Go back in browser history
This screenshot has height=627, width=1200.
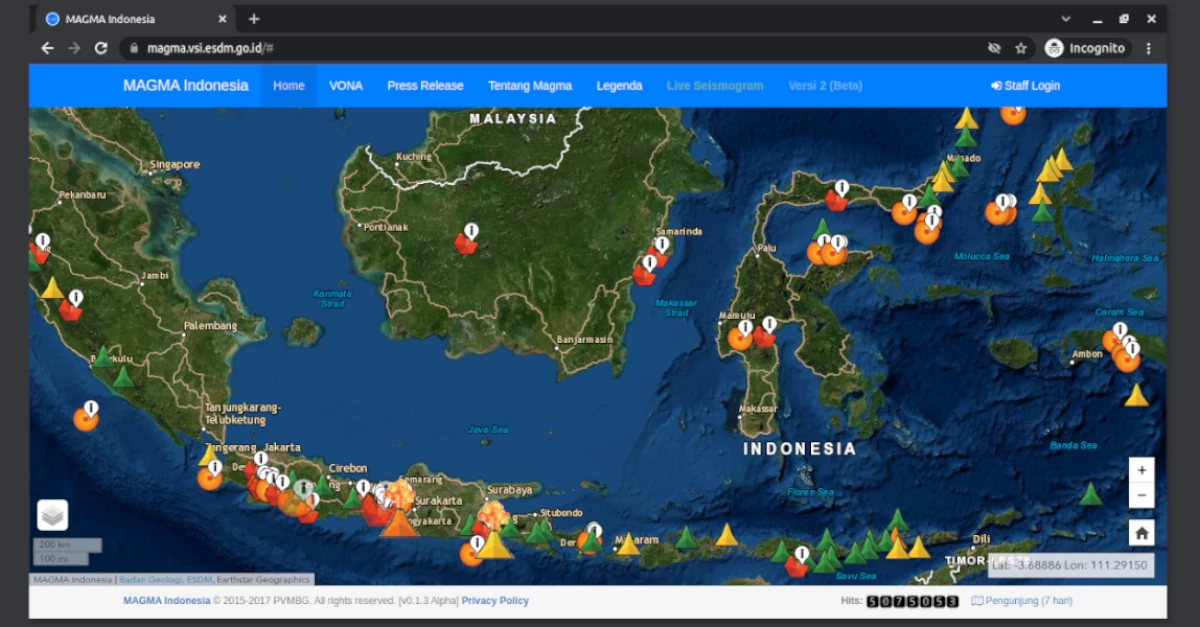[47, 48]
